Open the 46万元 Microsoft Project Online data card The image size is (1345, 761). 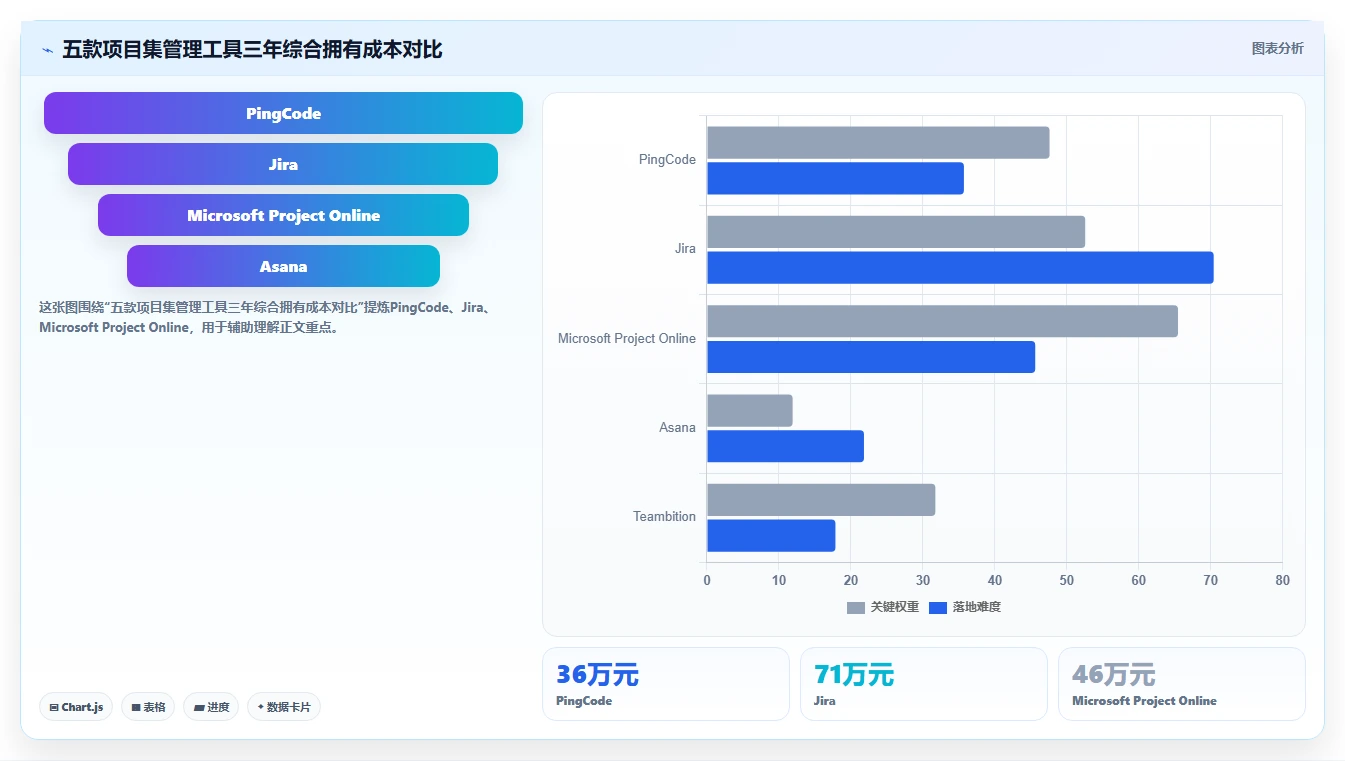pyautogui.click(x=1182, y=684)
